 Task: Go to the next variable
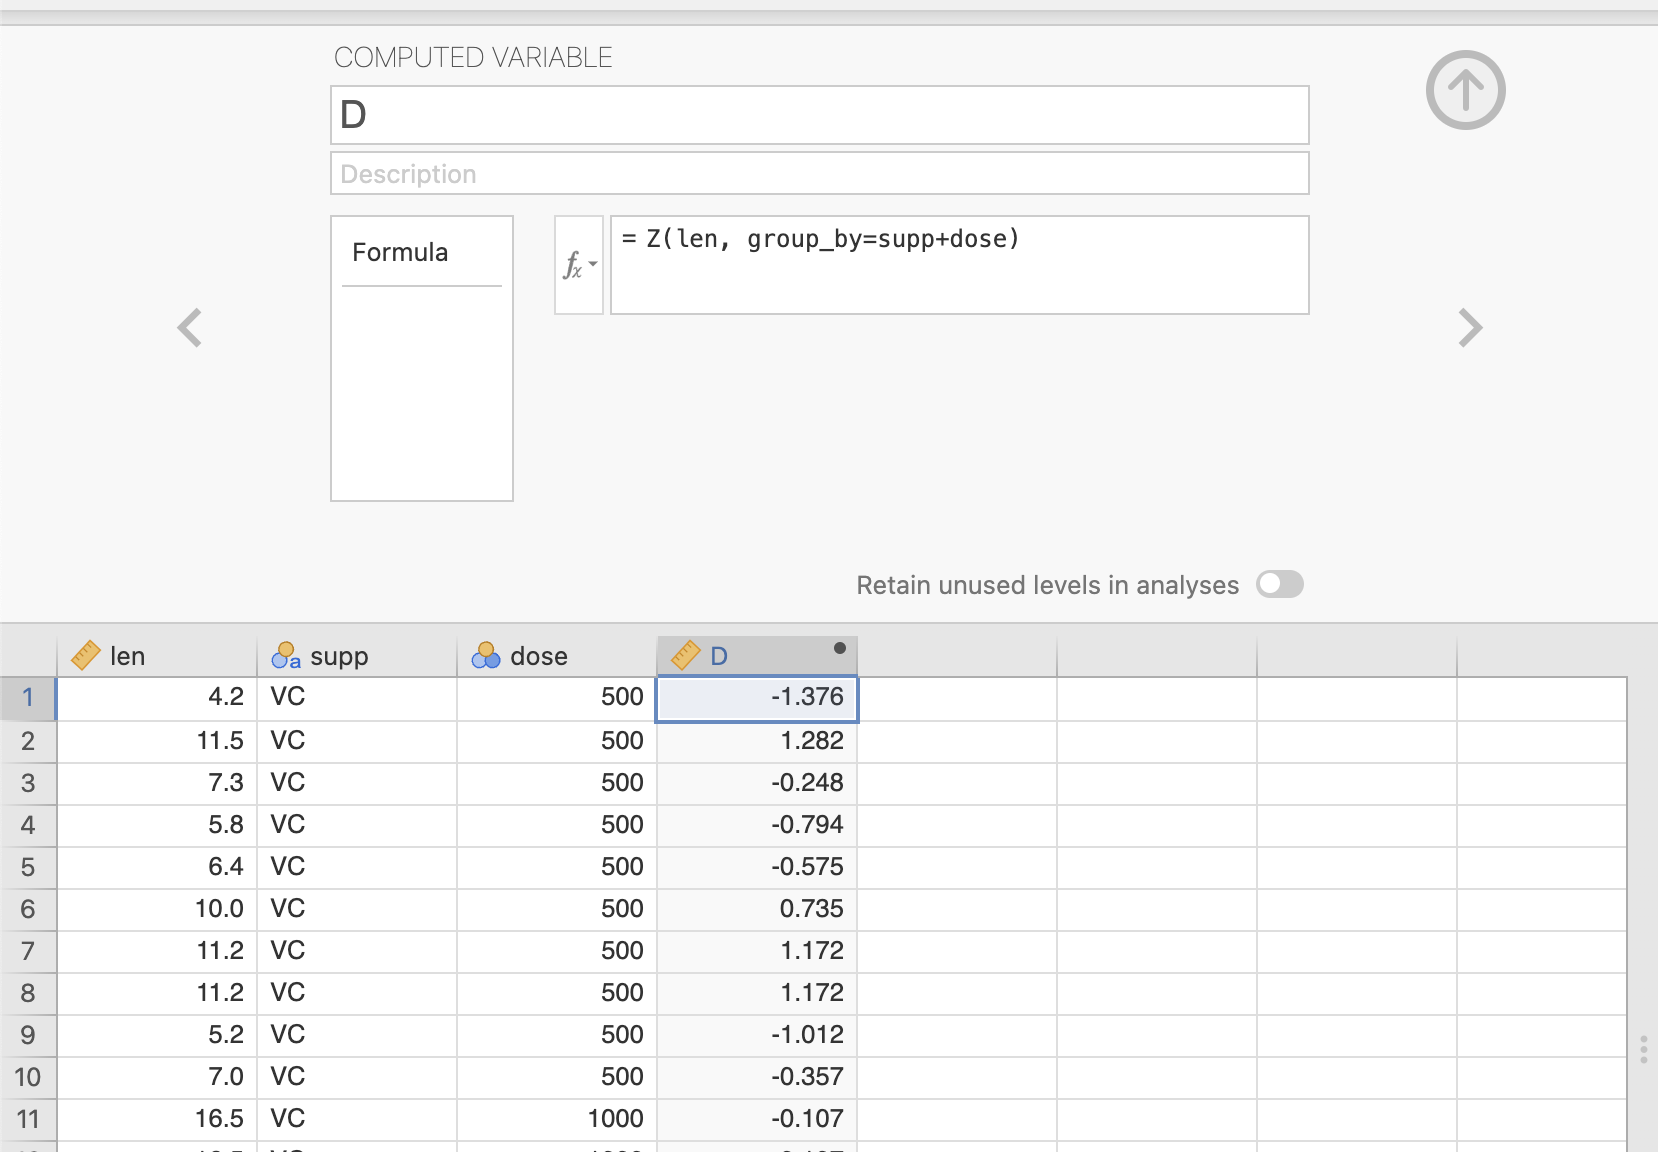pos(1470,327)
